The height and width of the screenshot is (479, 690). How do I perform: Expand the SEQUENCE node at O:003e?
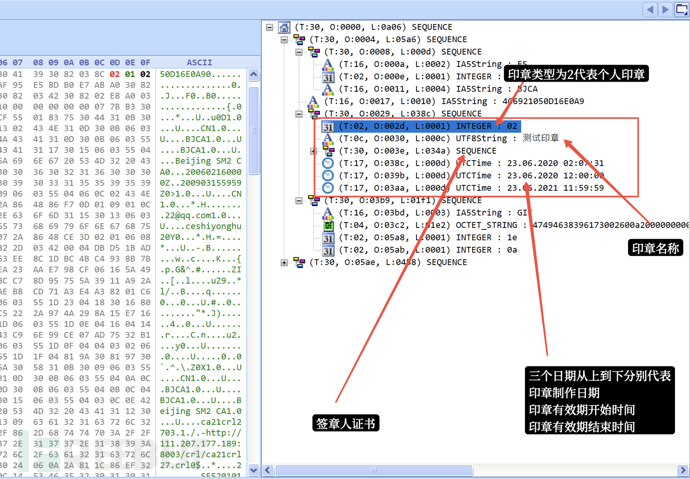pos(313,151)
